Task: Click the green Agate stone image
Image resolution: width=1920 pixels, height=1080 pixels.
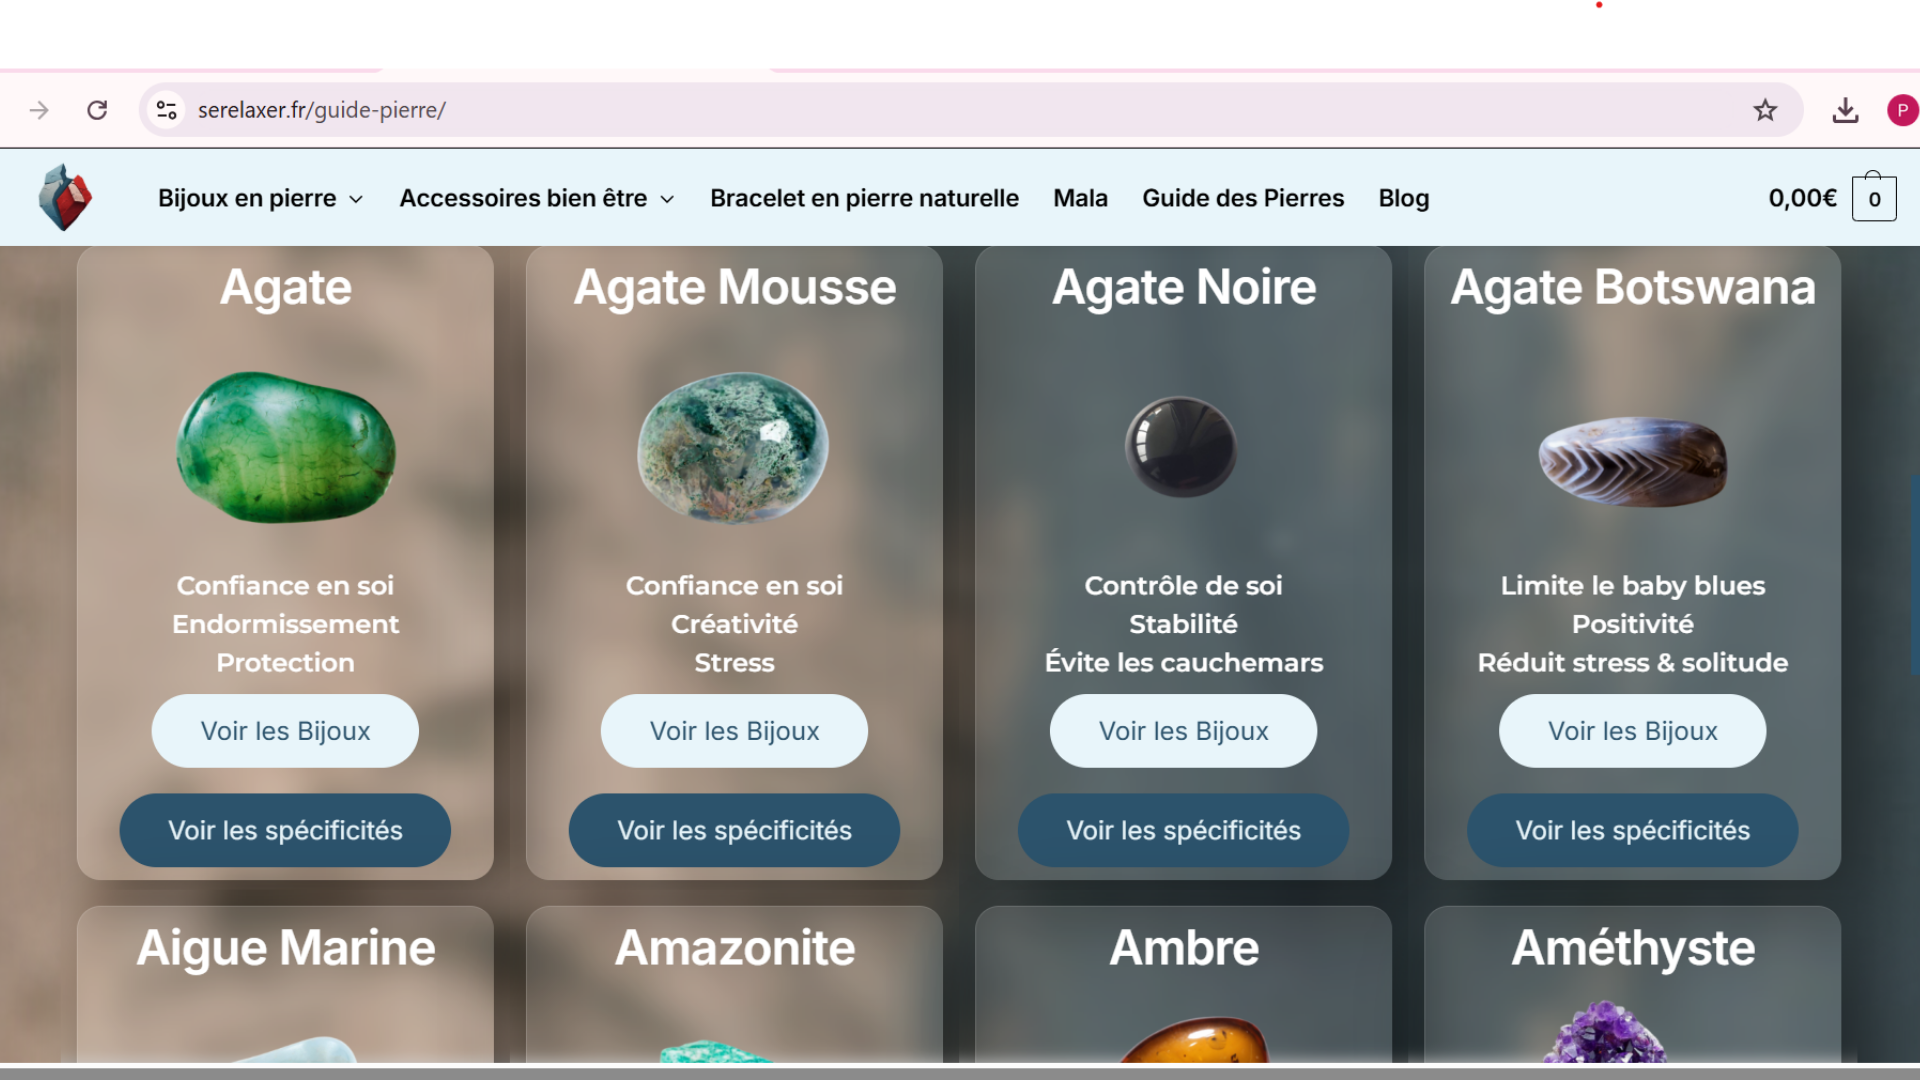Action: coord(286,447)
